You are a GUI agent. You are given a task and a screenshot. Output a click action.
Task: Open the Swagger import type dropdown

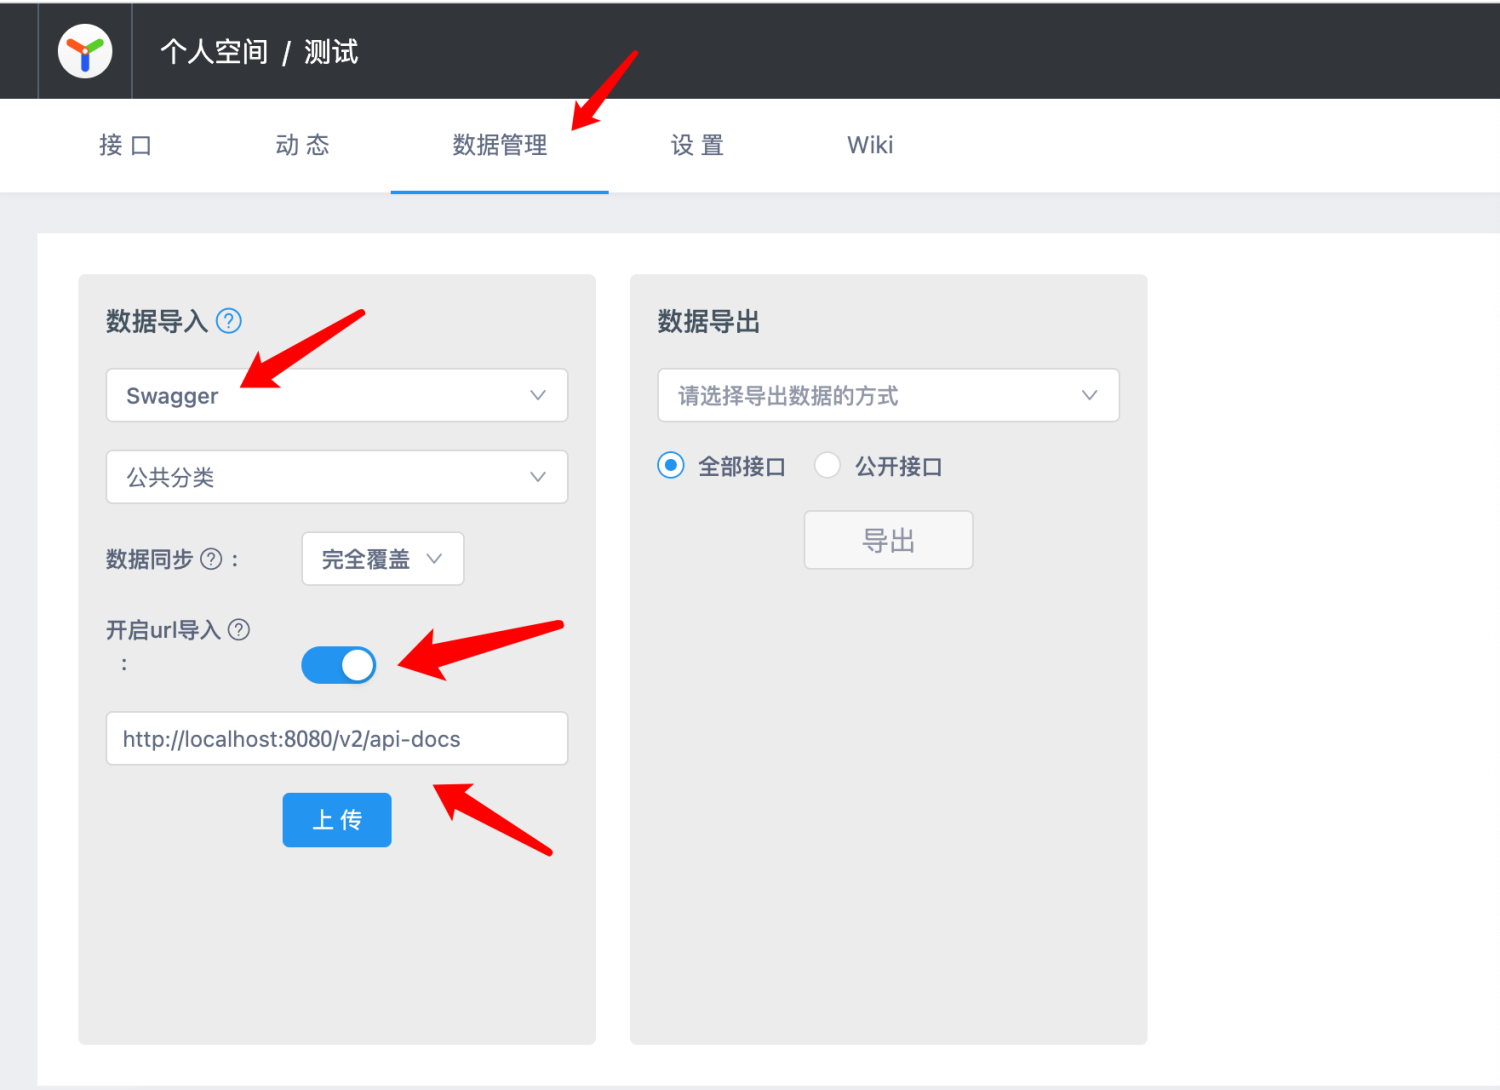(320, 395)
